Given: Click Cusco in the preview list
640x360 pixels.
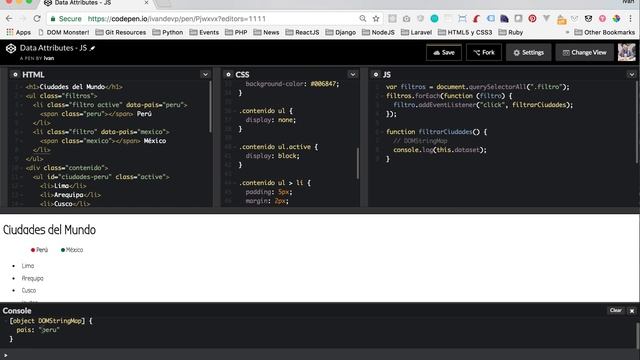Looking at the screenshot, I should click(x=29, y=291).
